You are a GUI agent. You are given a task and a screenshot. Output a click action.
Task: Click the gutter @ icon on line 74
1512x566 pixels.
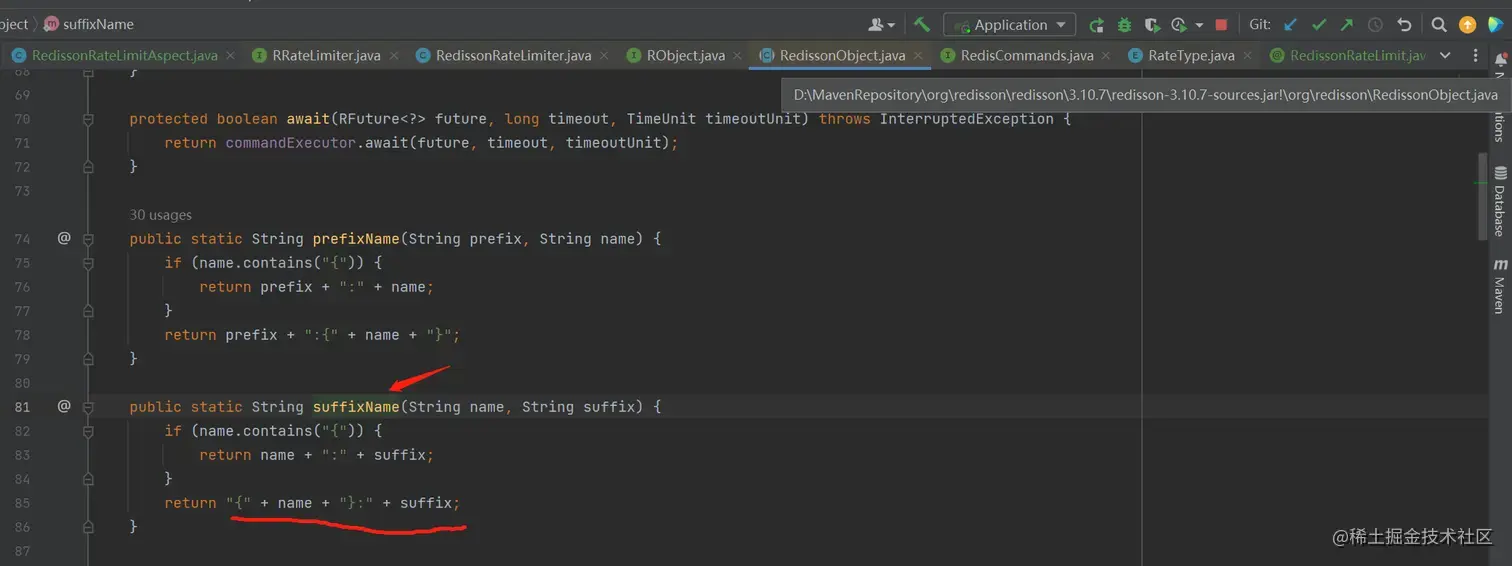pyautogui.click(x=64, y=238)
